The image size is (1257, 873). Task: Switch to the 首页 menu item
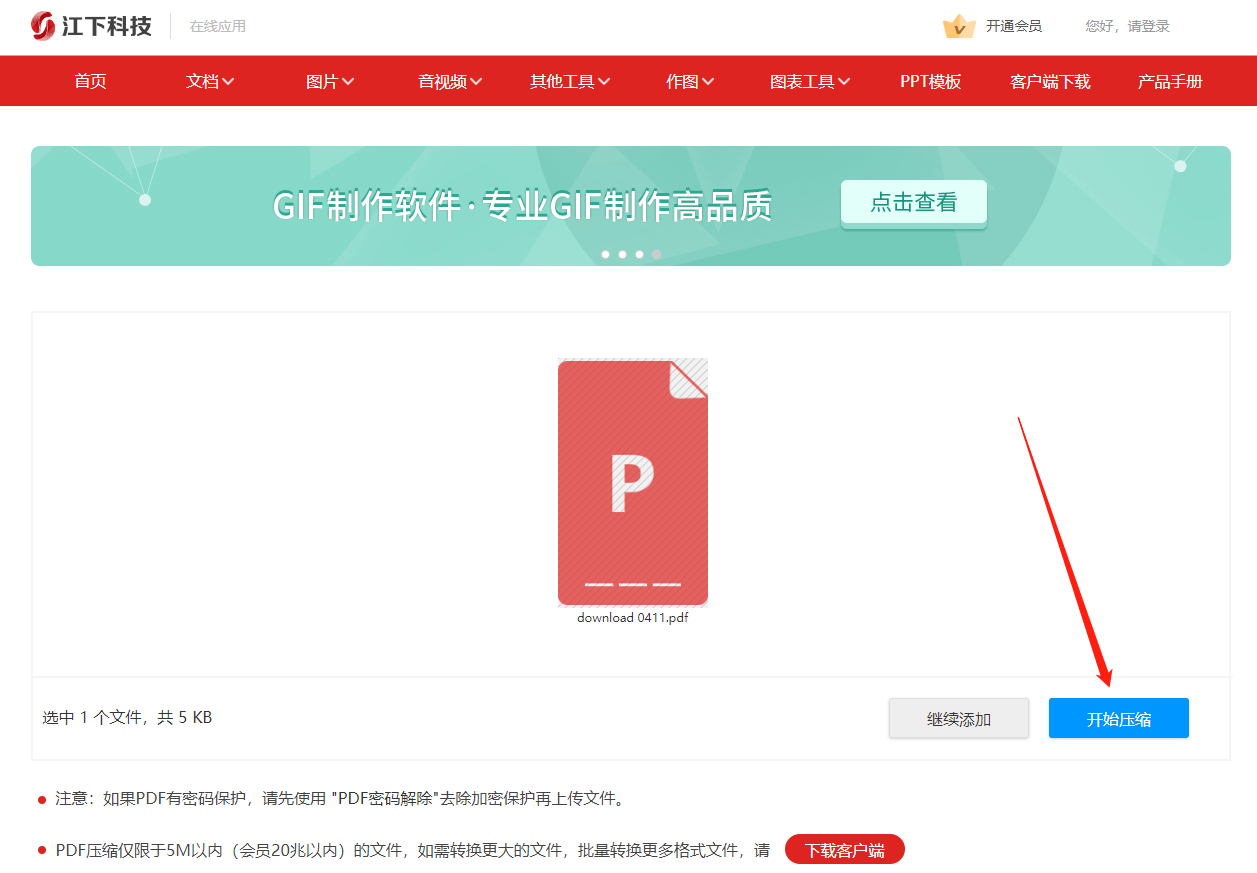(89, 81)
